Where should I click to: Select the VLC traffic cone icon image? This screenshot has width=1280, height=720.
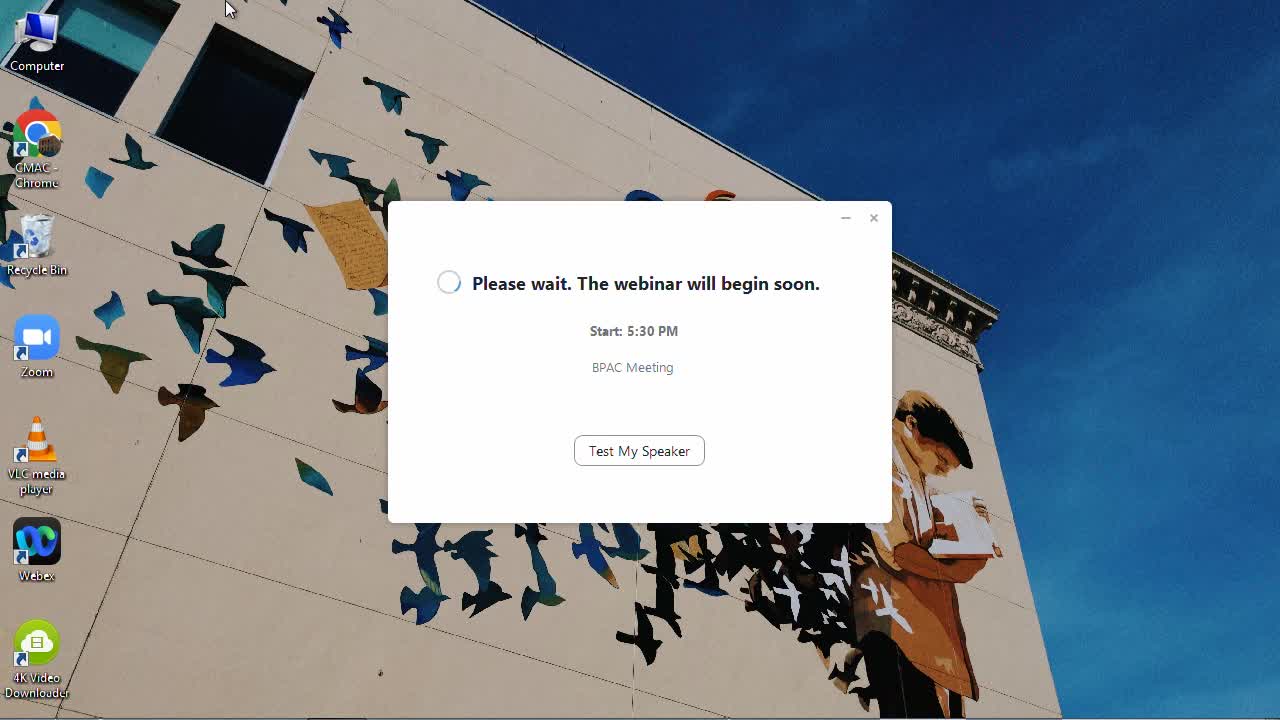click(x=37, y=440)
